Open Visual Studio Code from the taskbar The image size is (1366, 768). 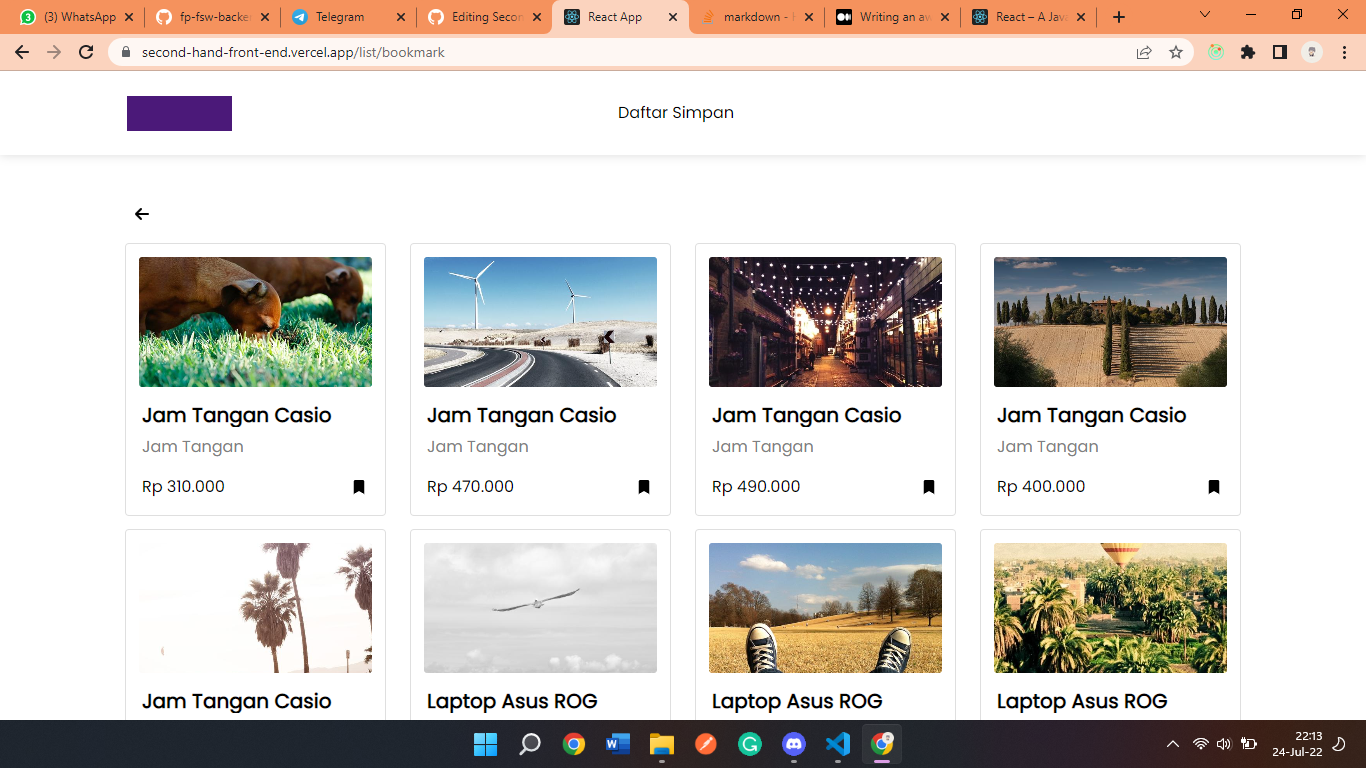[837, 744]
